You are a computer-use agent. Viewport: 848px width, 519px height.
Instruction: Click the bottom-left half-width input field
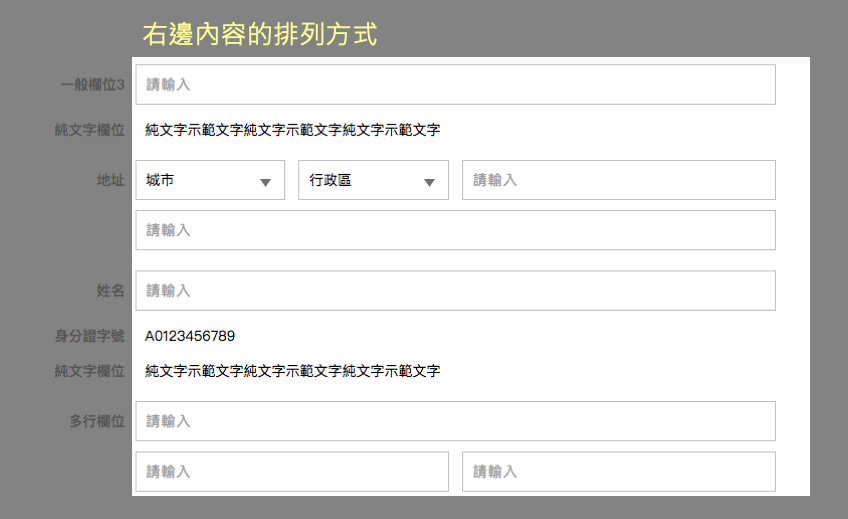292,471
